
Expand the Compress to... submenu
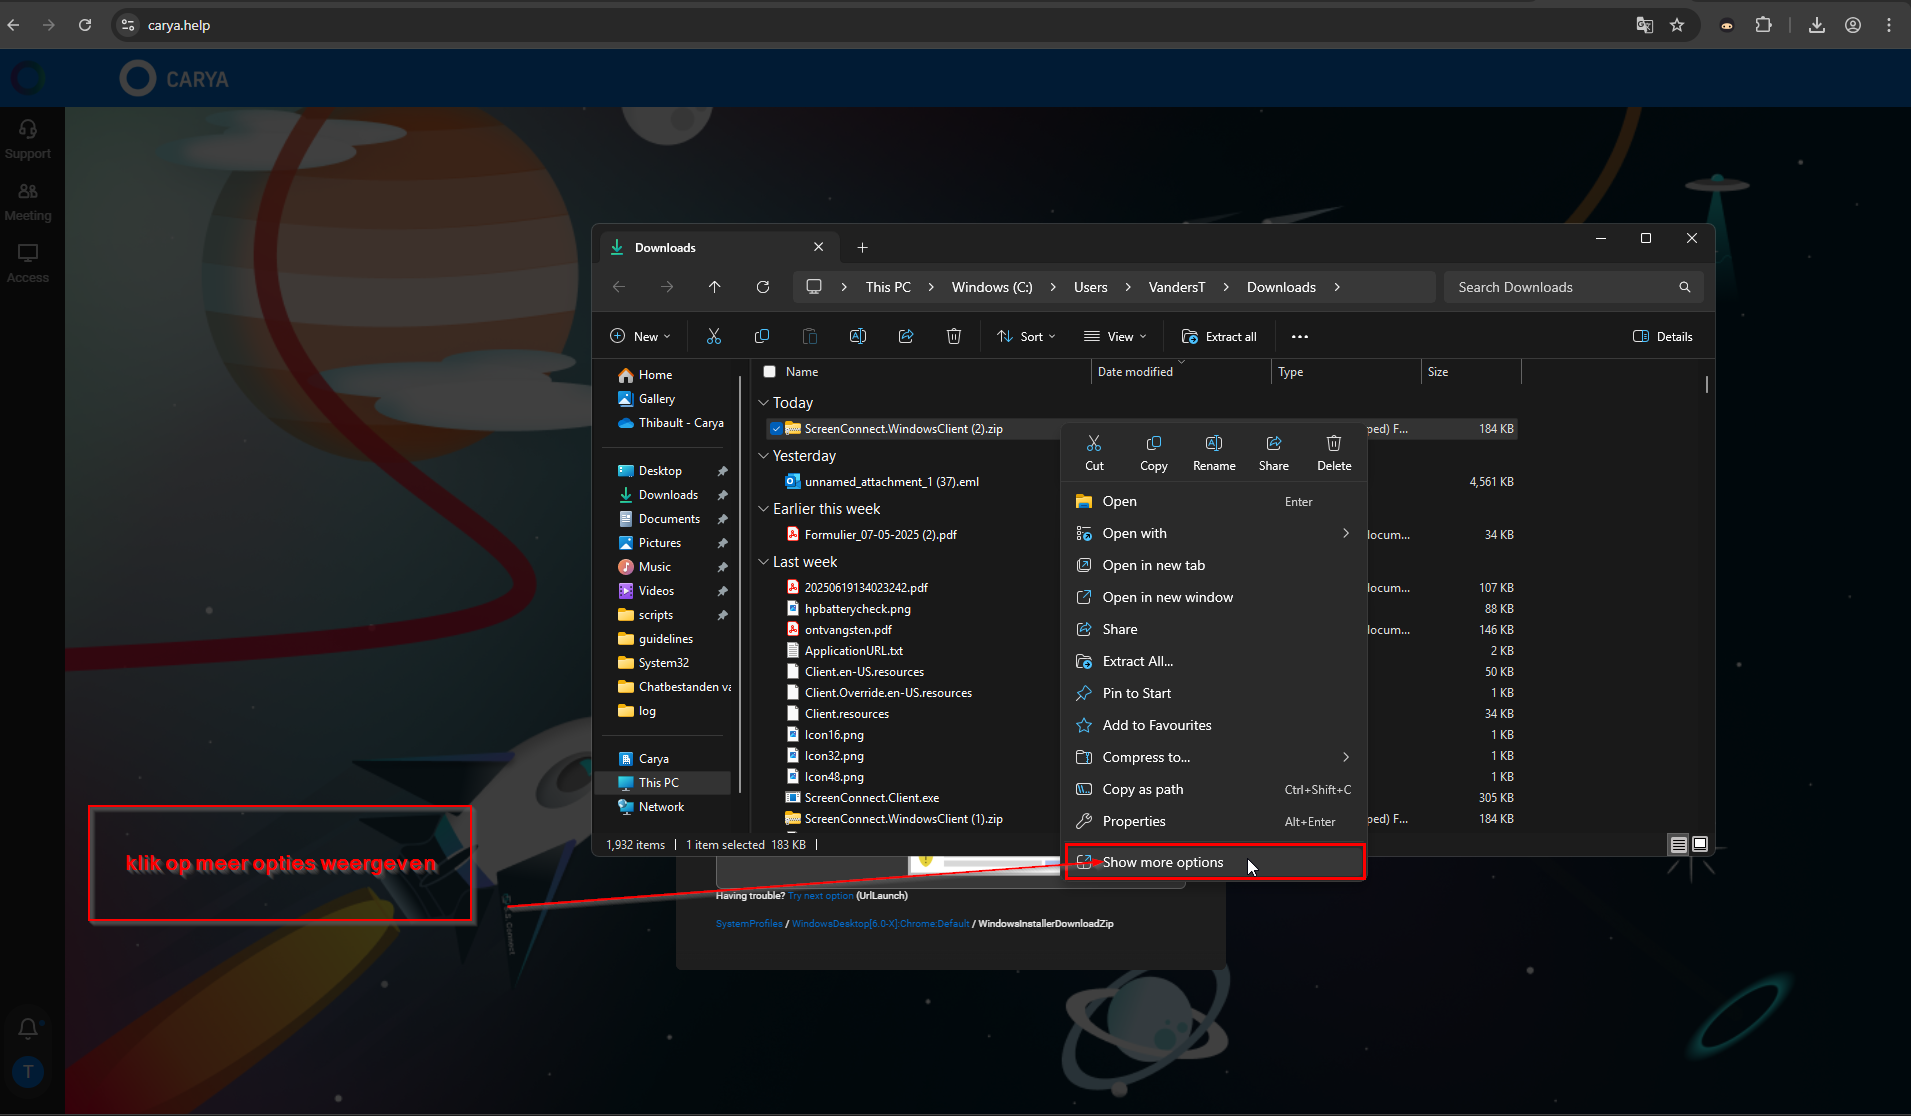click(x=1346, y=757)
